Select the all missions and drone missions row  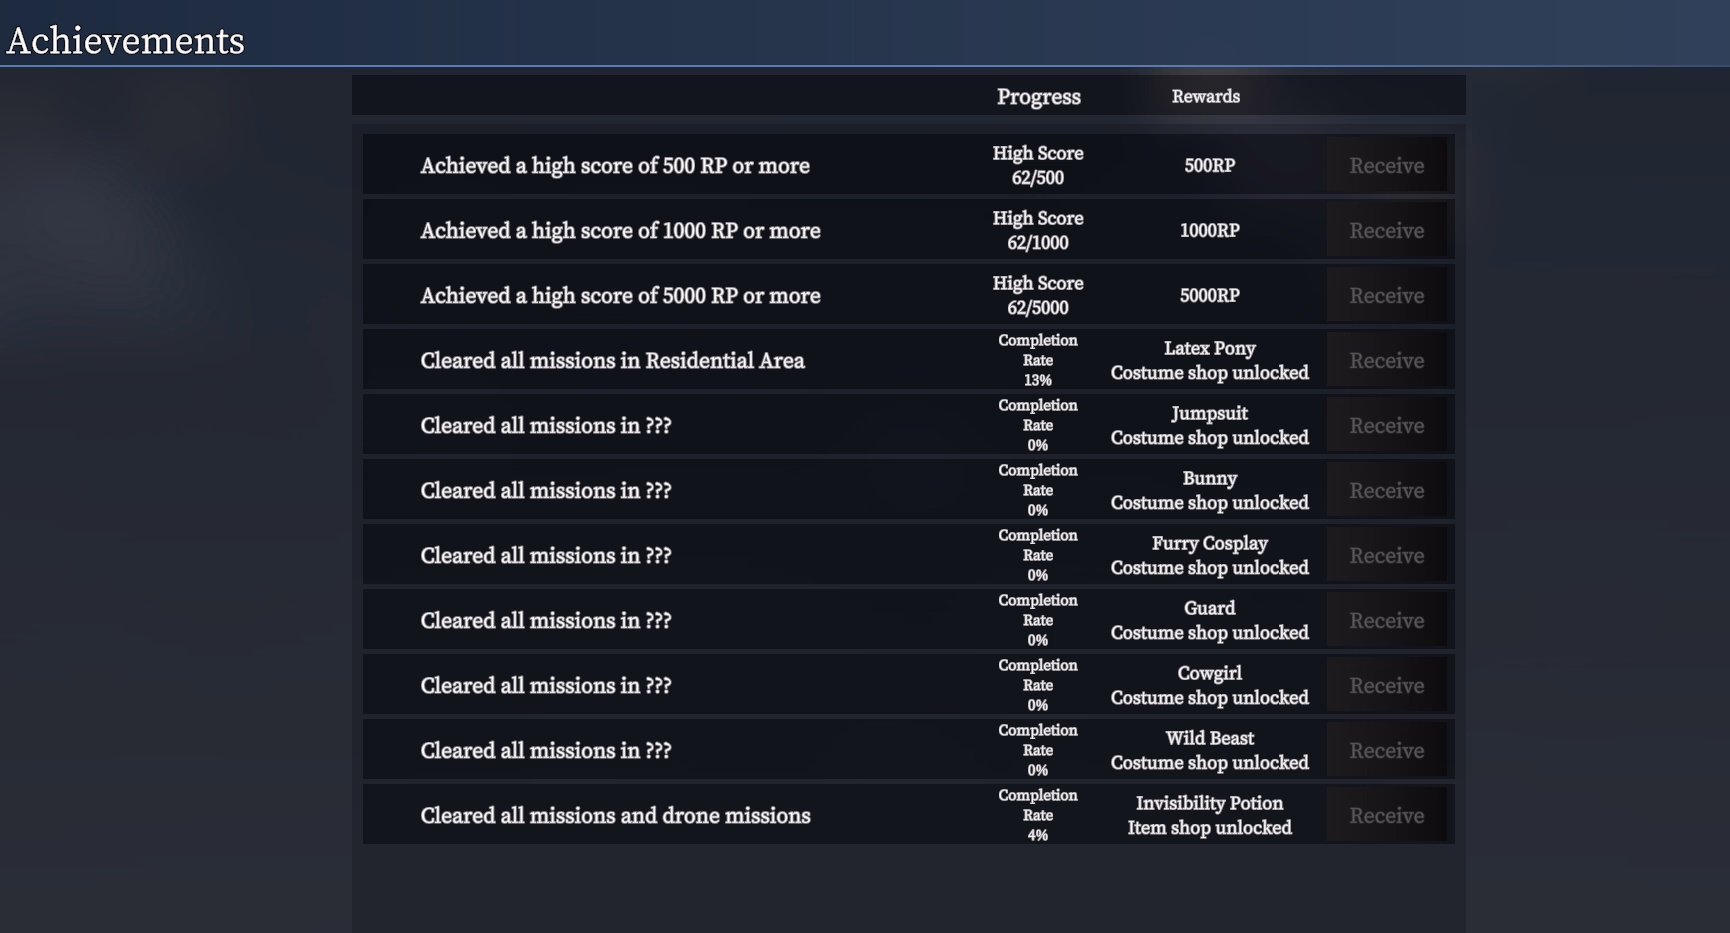pyautogui.click(x=908, y=815)
